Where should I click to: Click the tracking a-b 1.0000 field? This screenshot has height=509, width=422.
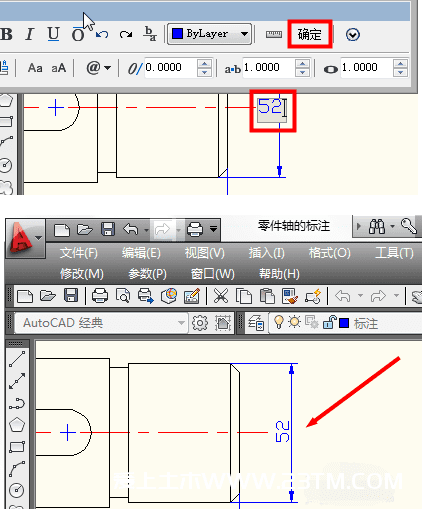tap(269, 68)
